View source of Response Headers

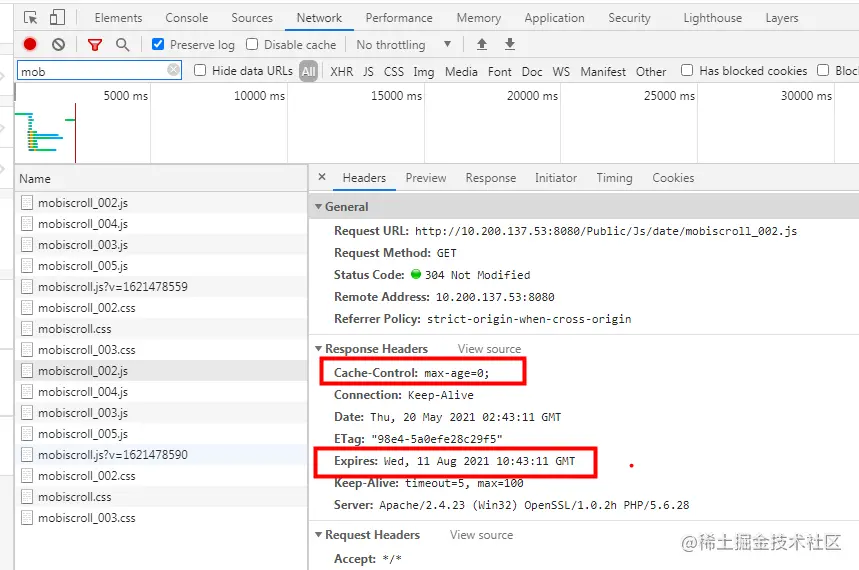click(489, 349)
